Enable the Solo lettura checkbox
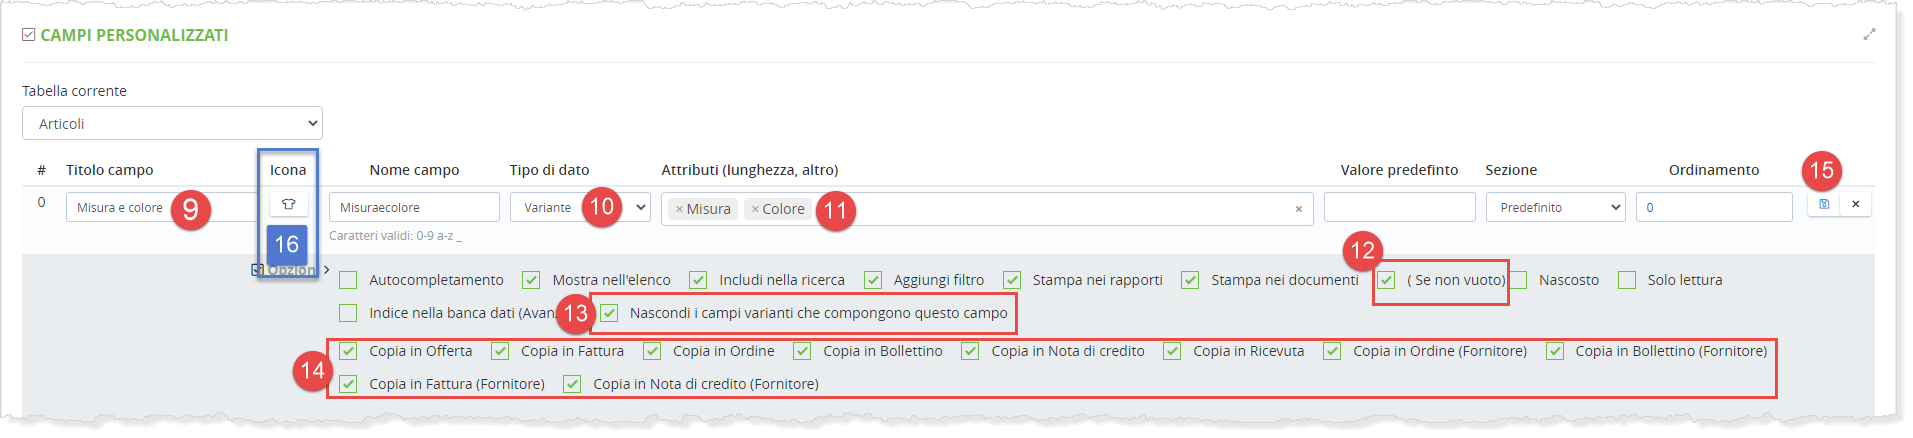This screenshot has height=438, width=1913. (1627, 280)
